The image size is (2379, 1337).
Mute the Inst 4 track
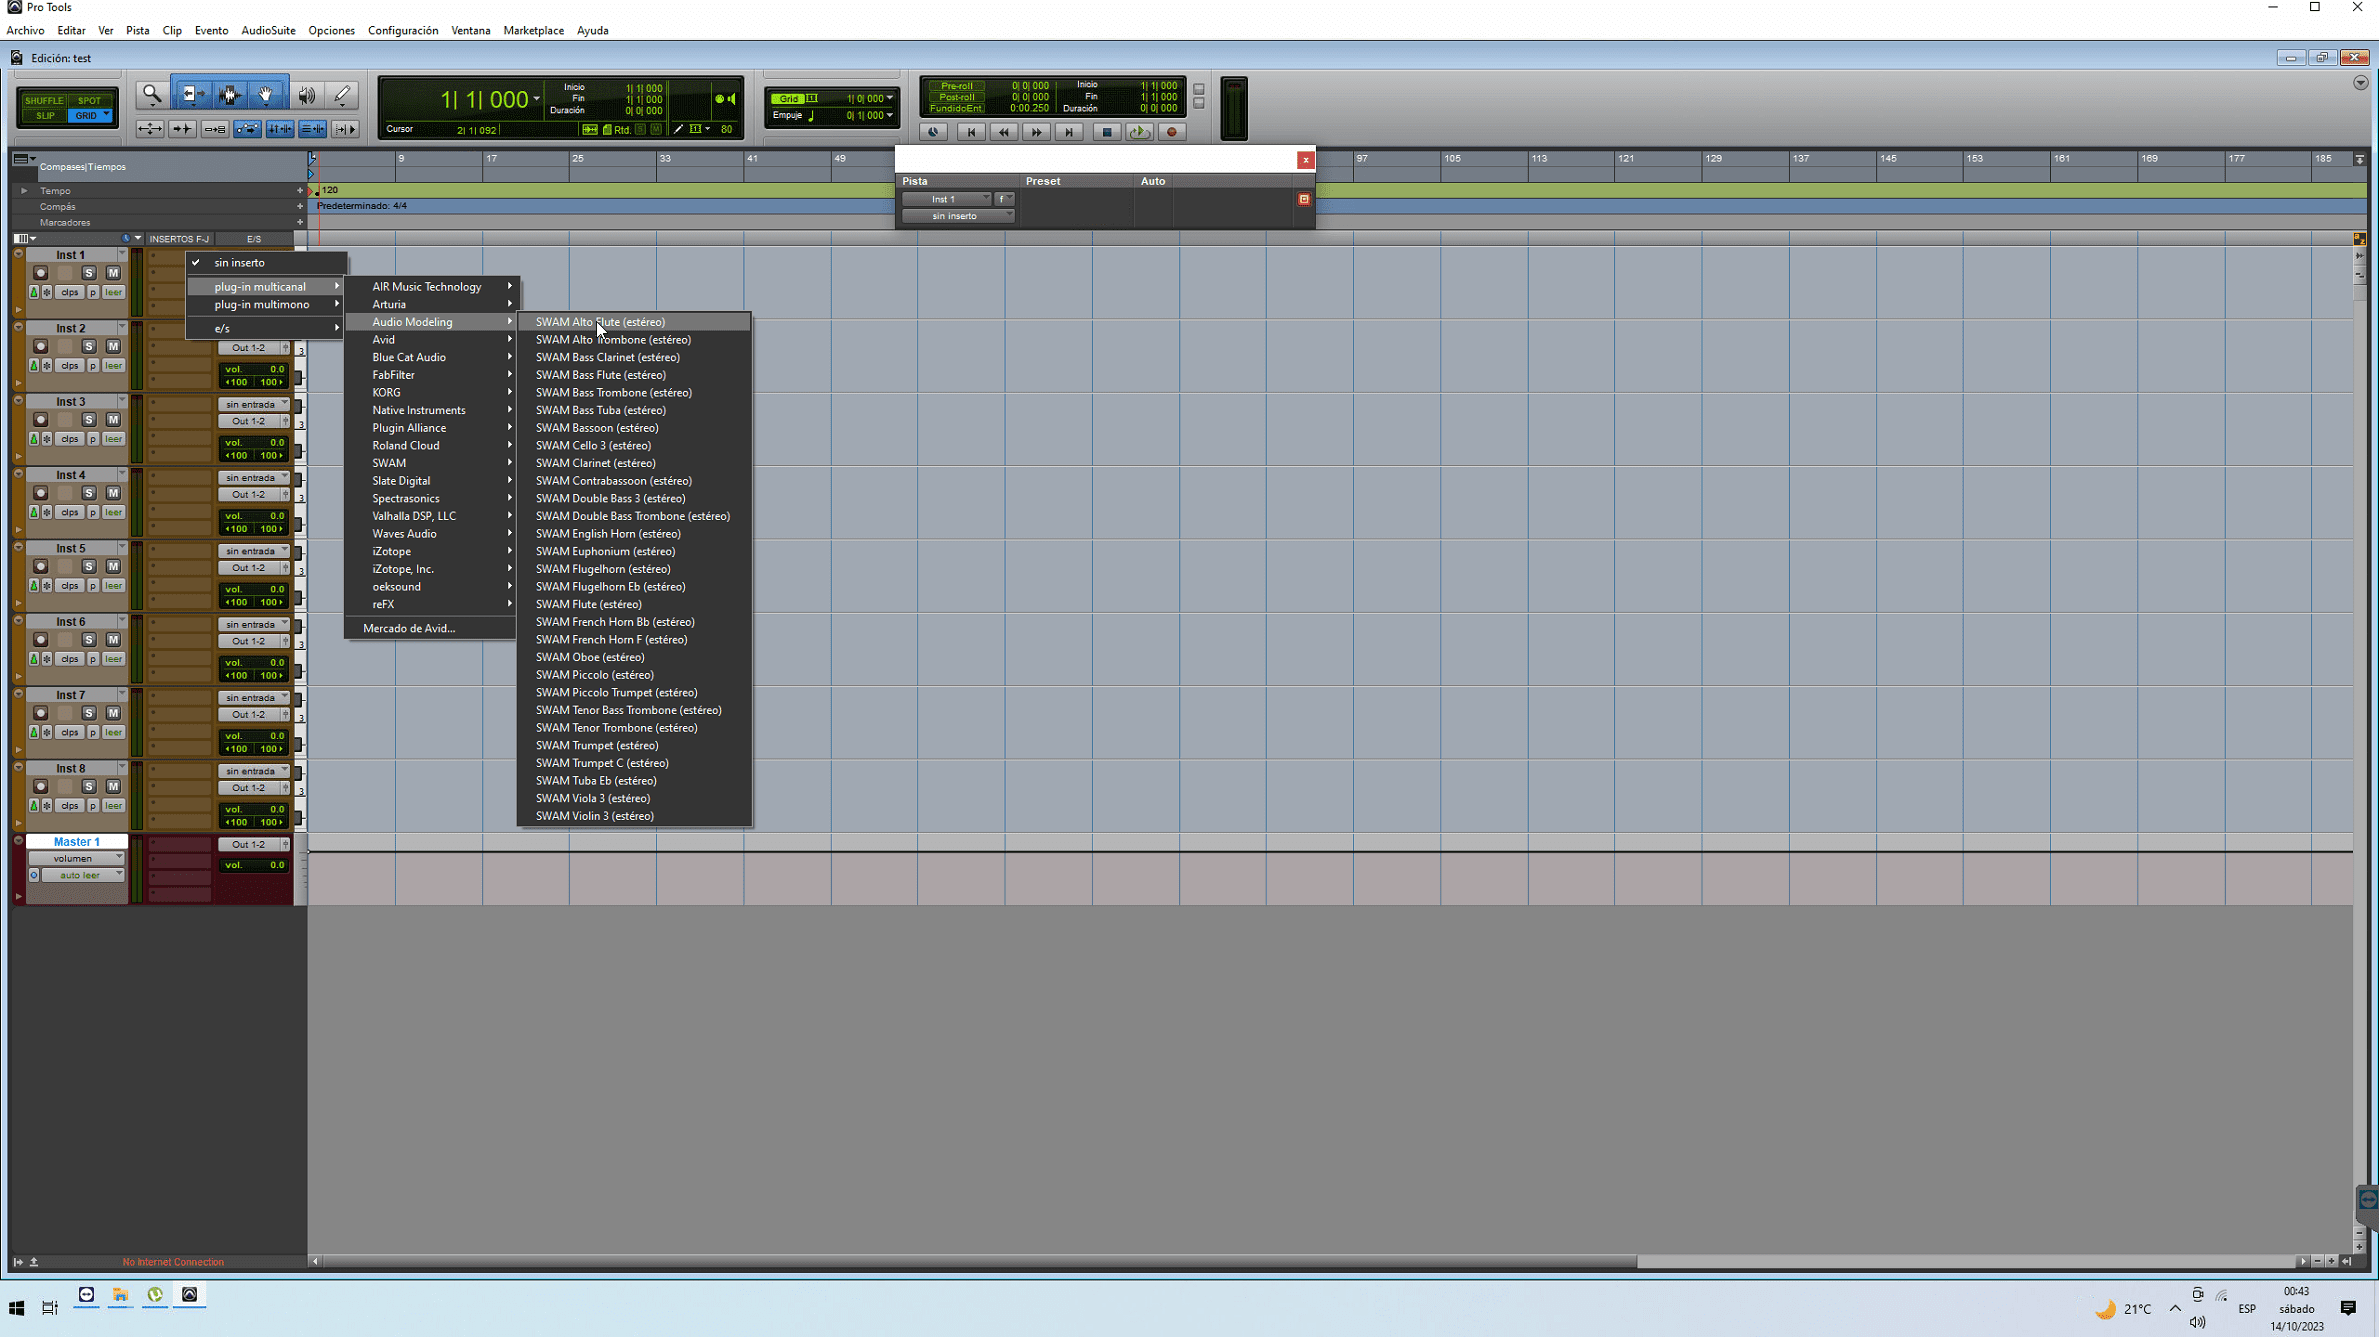pyautogui.click(x=113, y=493)
